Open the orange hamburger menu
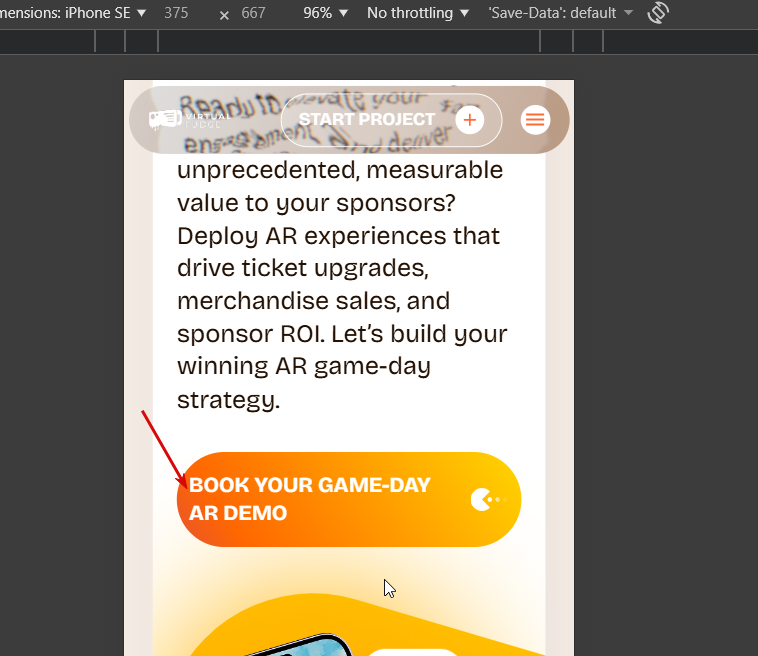Image resolution: width=758 pixels, height=656 pixels. [535, 119]
